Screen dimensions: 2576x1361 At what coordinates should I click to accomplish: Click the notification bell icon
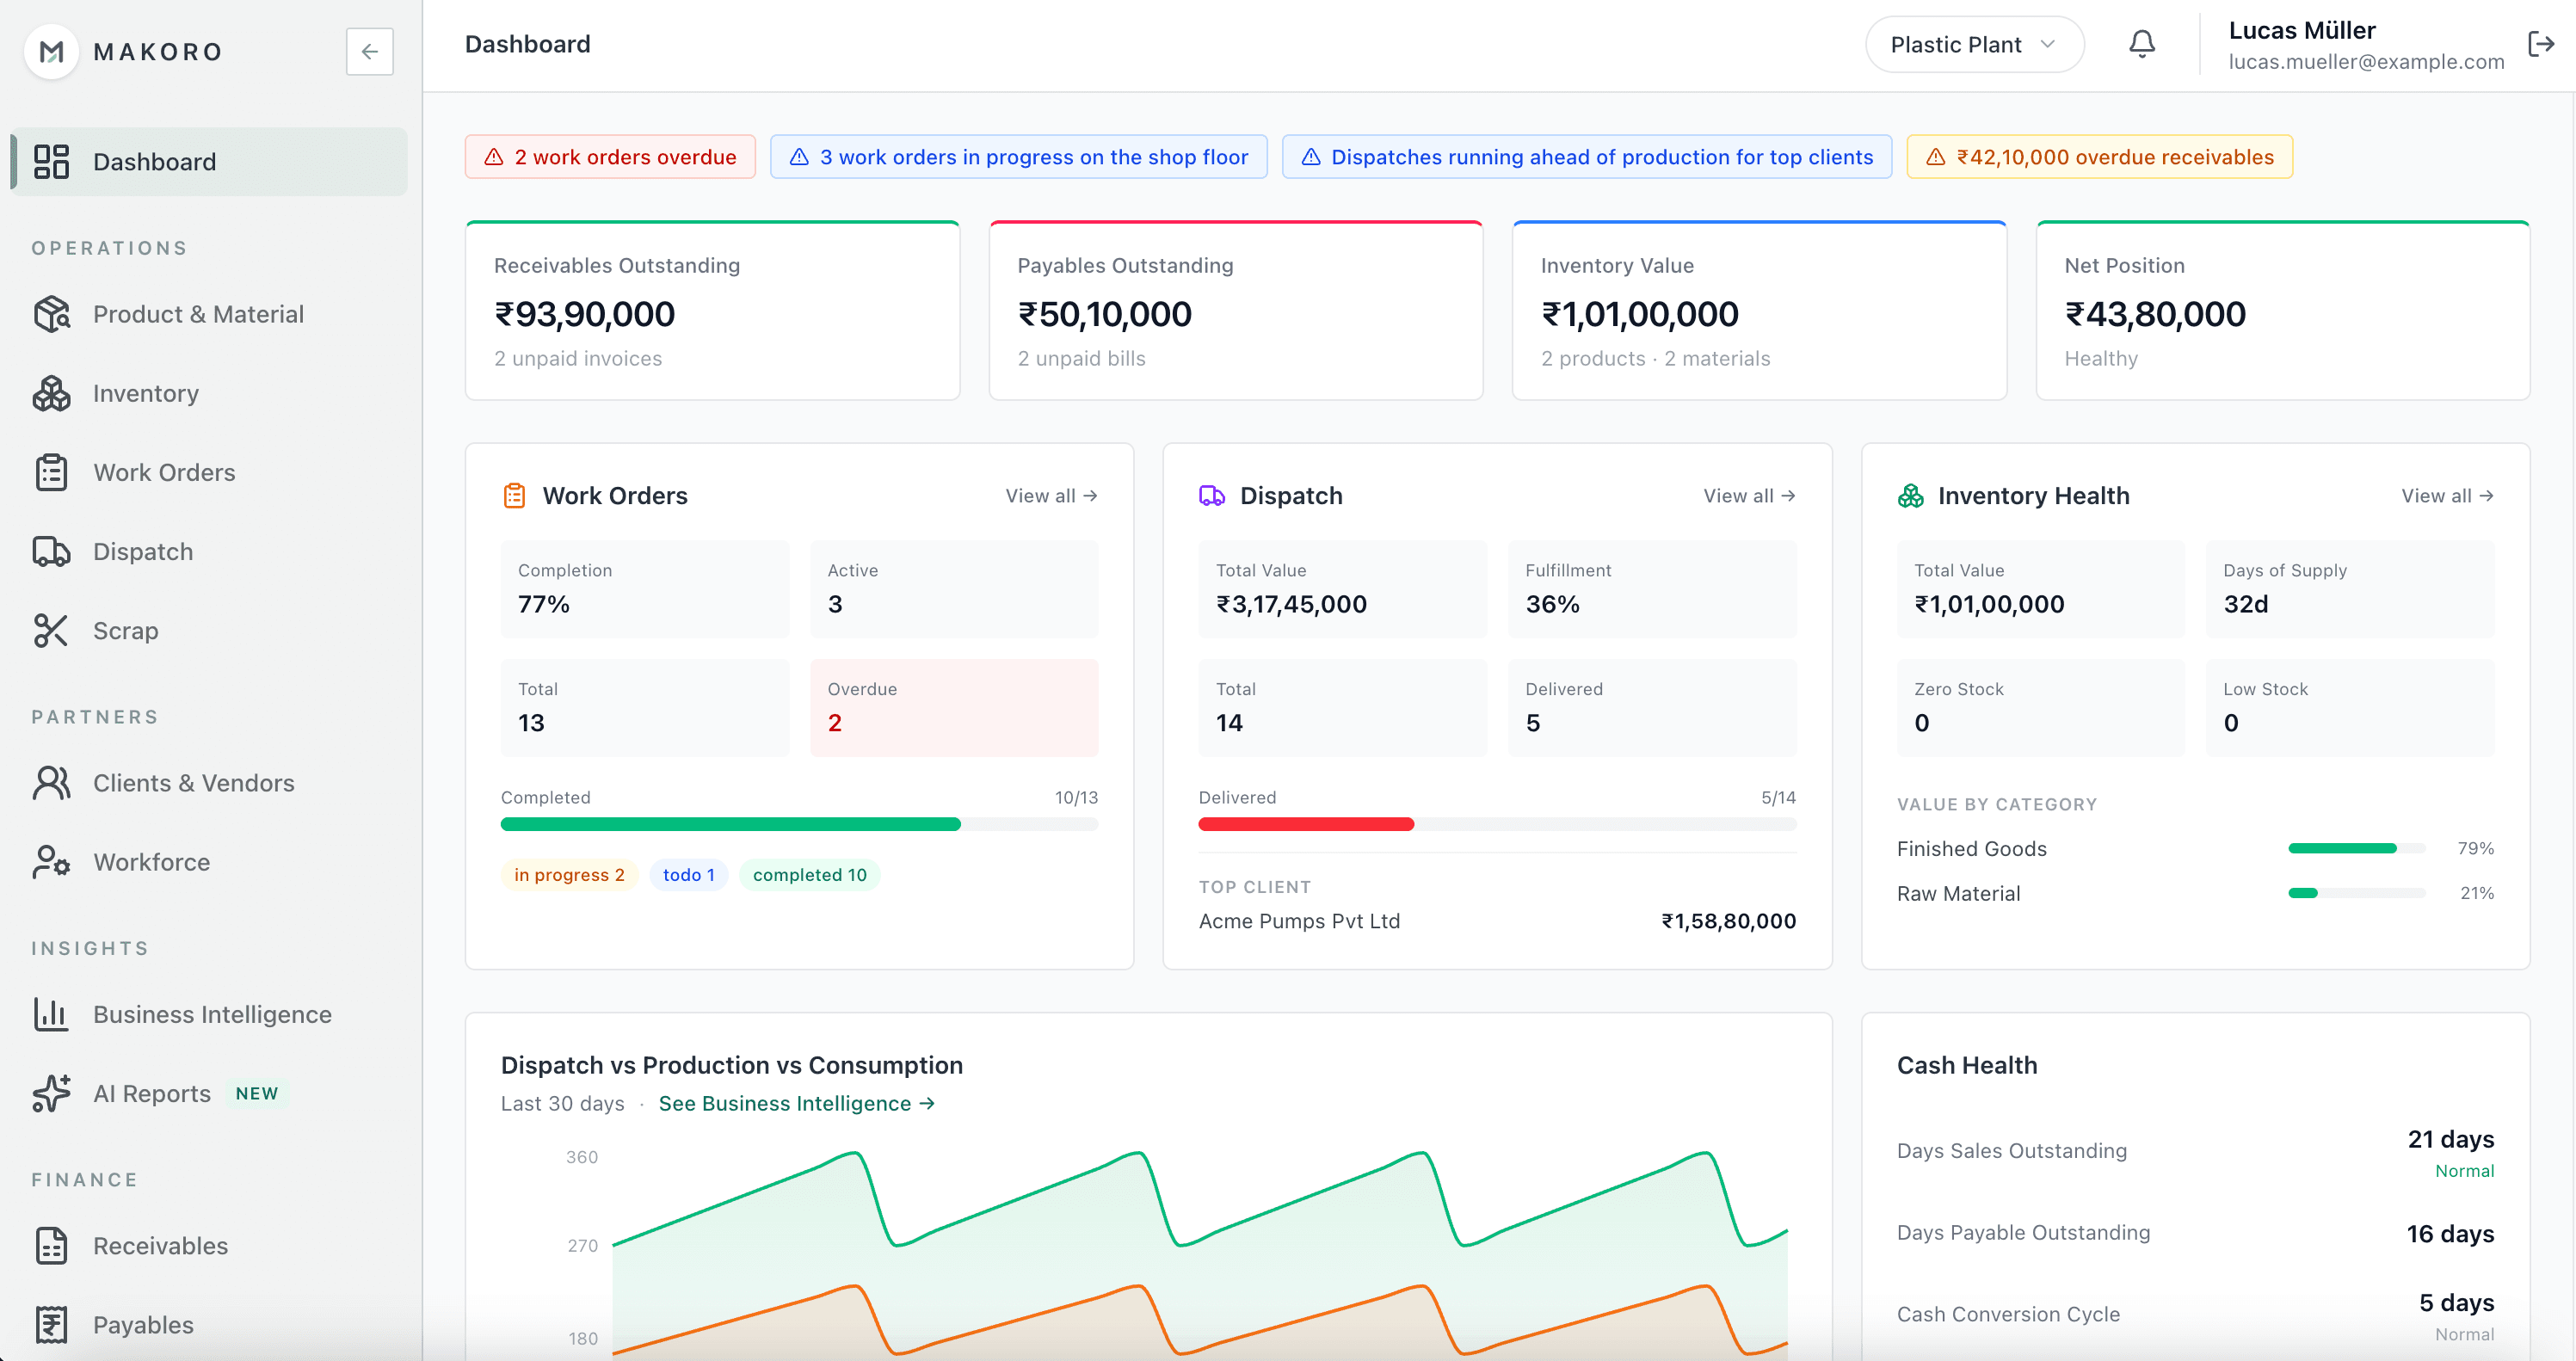2142,44
